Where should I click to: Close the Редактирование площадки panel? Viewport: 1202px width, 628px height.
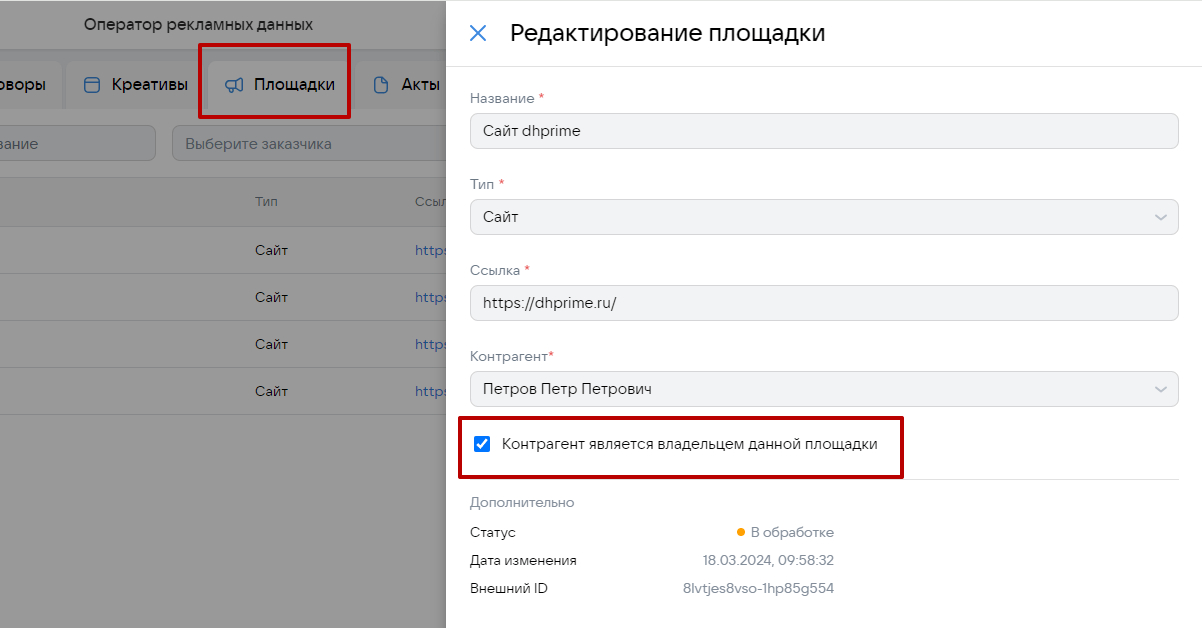coord(478,33)
